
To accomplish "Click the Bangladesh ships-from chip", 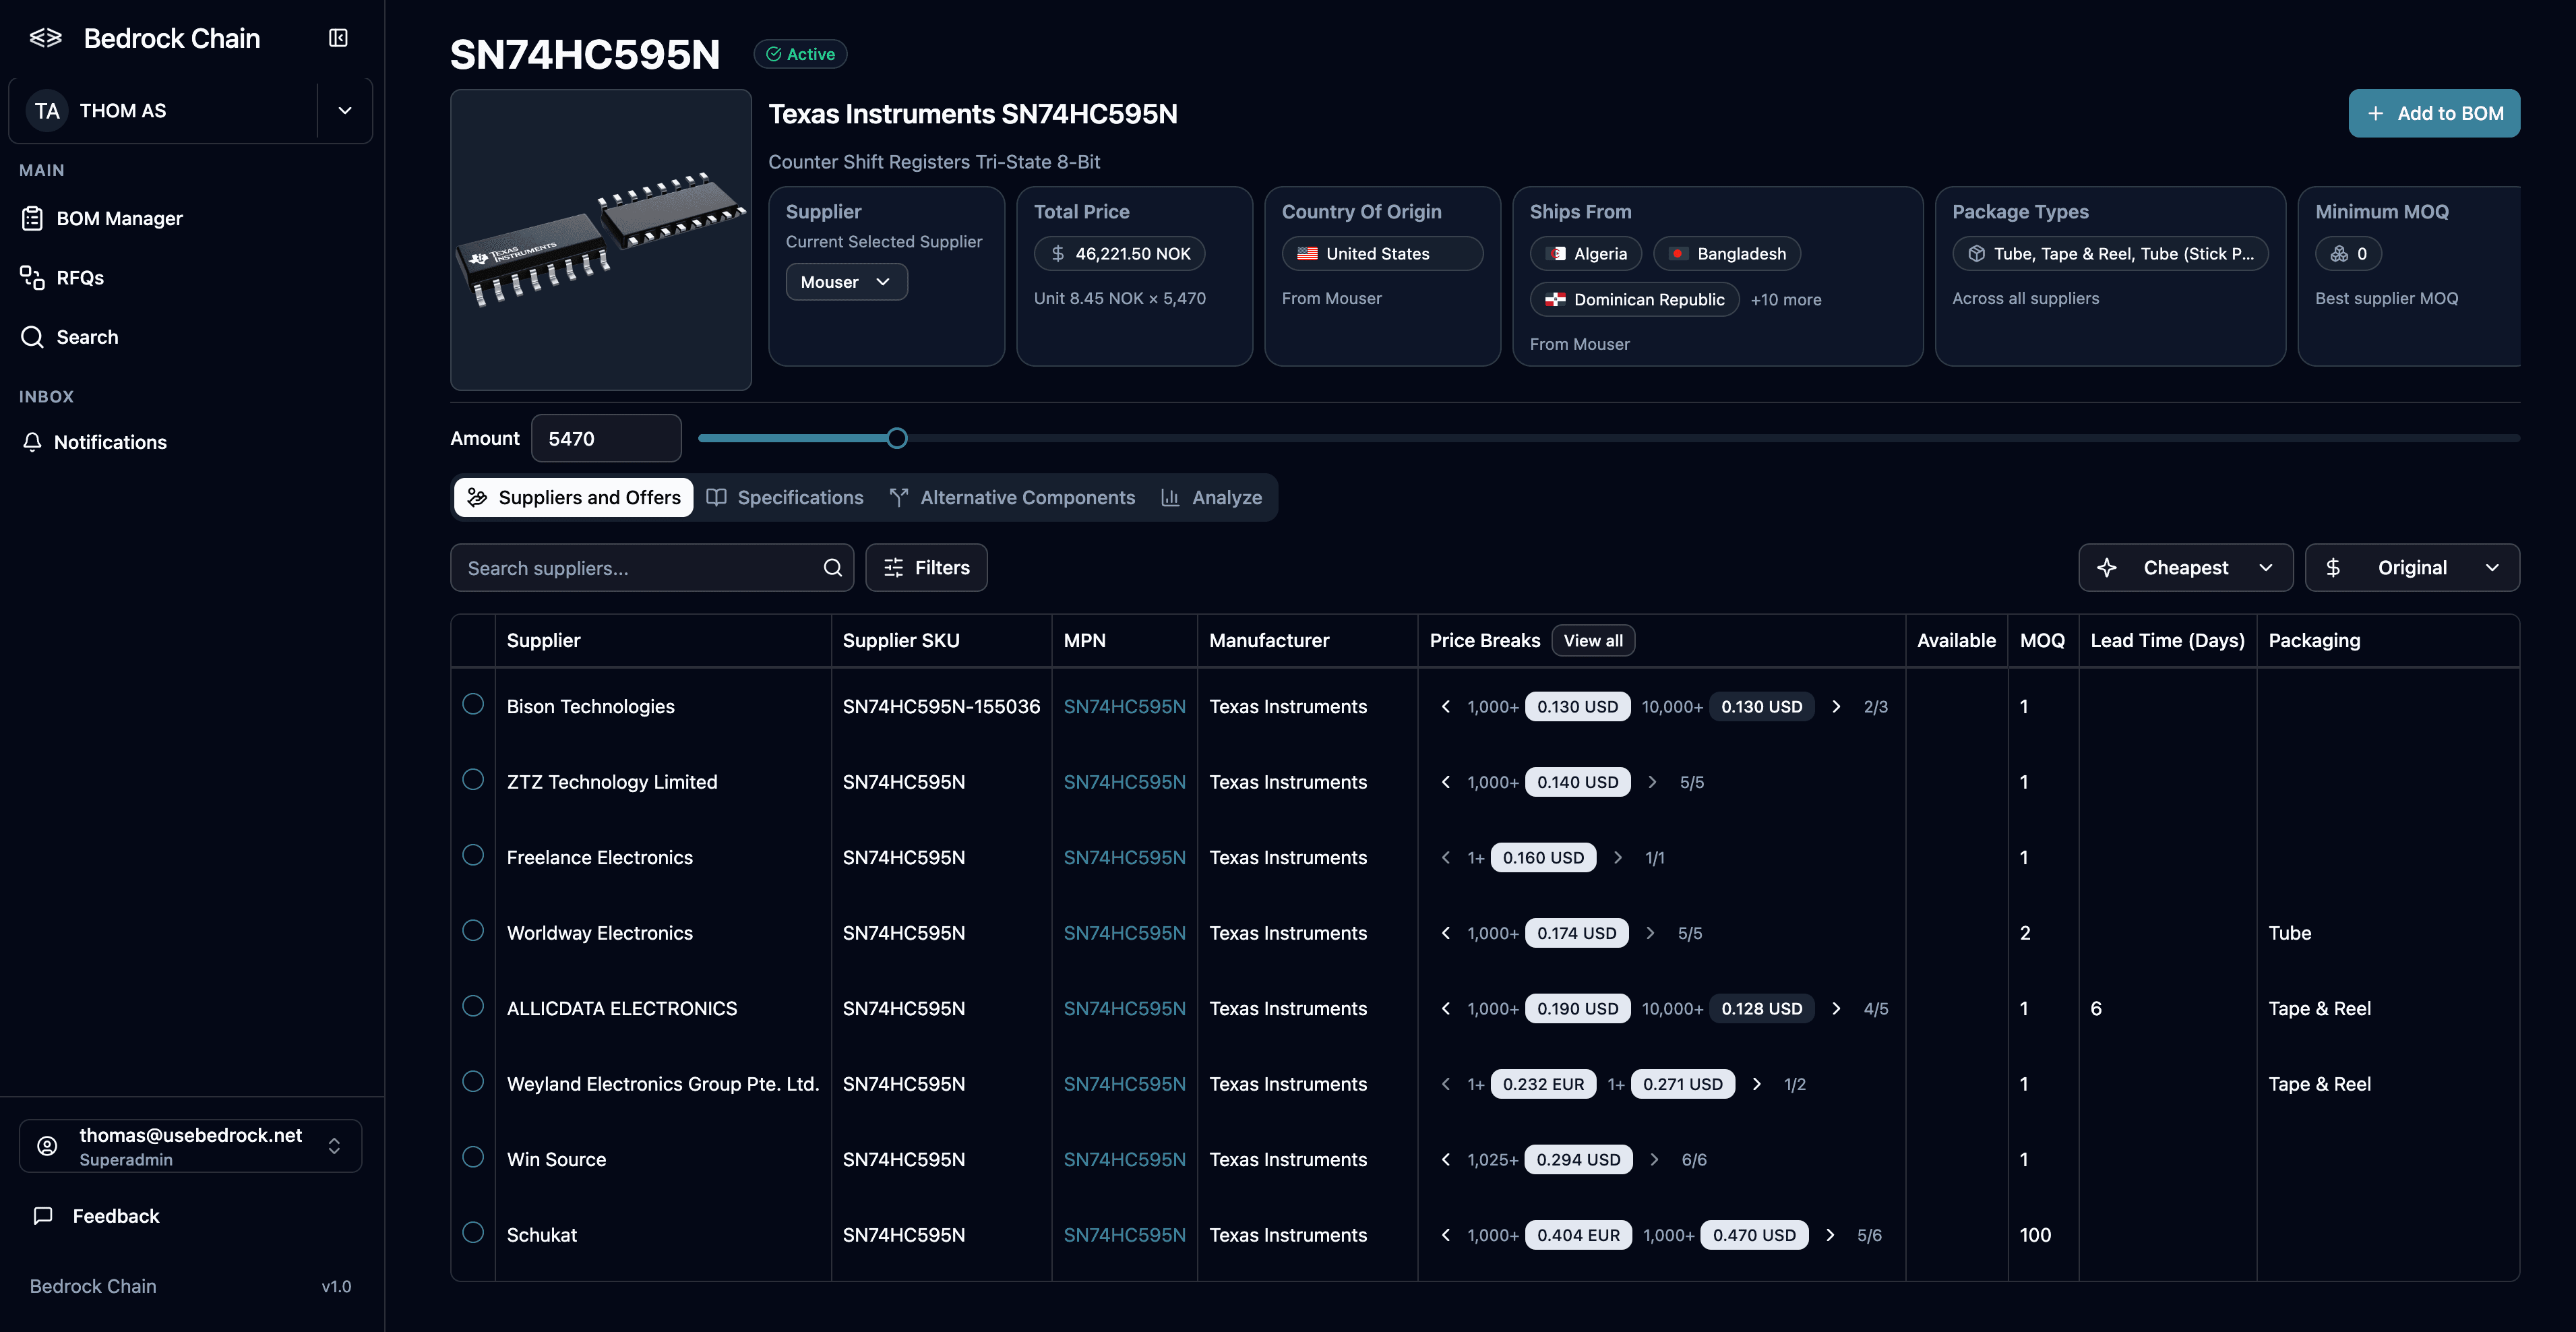I will pos(1727,254).
